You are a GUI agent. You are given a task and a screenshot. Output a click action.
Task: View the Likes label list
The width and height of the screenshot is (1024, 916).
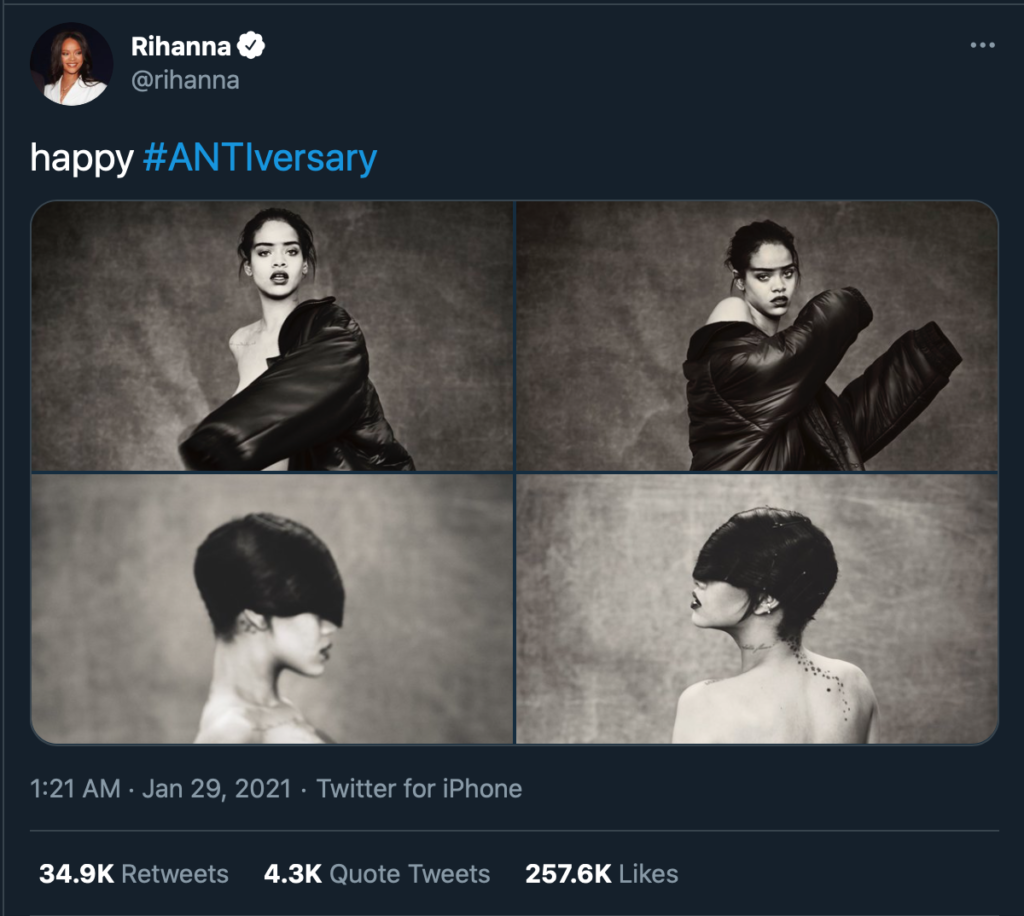[648, 873]
